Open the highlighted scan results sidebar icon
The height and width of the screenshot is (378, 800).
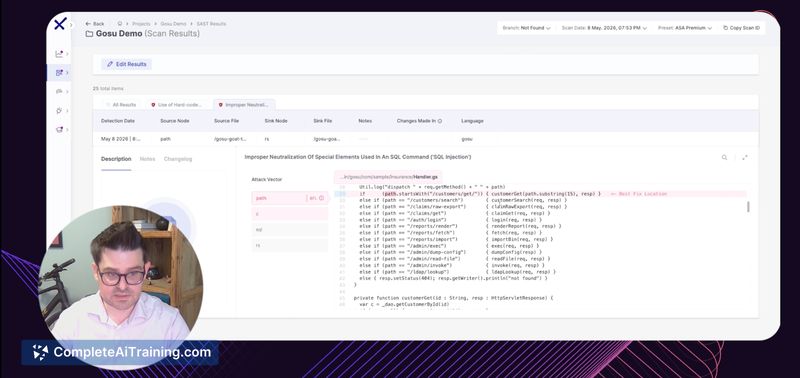[x=59, y=72]
